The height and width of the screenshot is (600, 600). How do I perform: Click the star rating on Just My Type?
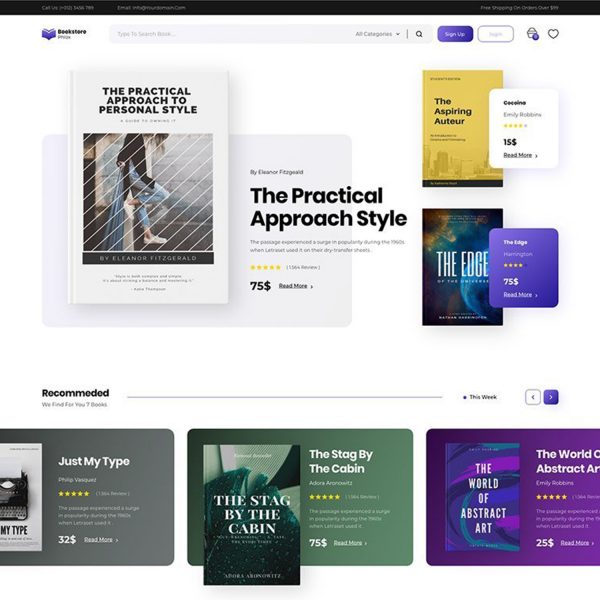[x=74, y=494]
